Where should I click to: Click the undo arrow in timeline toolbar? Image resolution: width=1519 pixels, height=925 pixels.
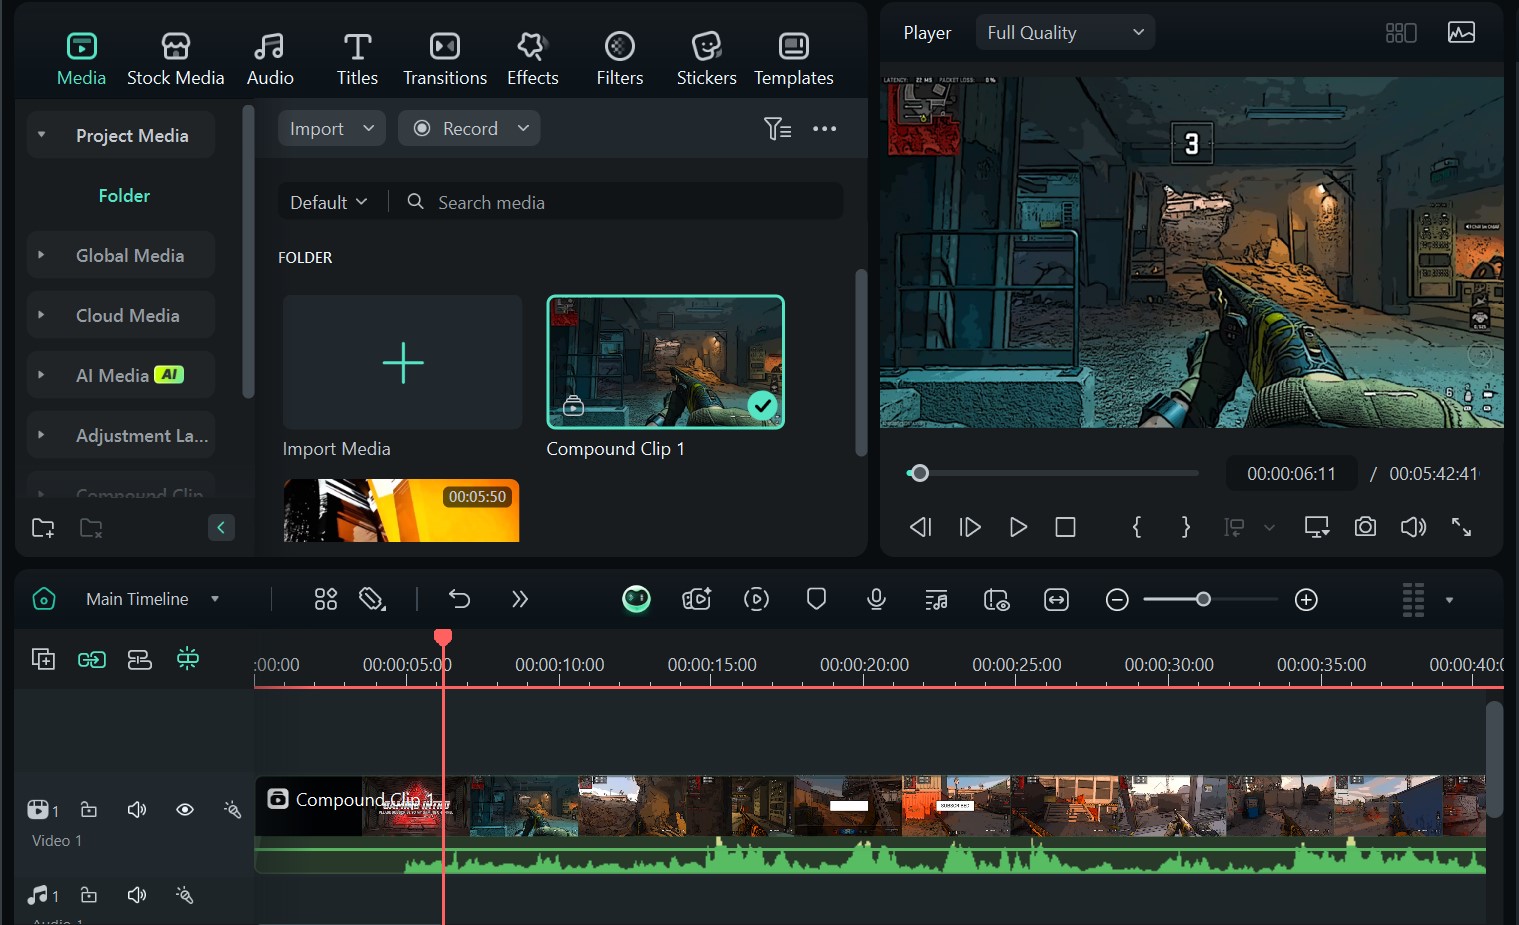tap(459, 599)
